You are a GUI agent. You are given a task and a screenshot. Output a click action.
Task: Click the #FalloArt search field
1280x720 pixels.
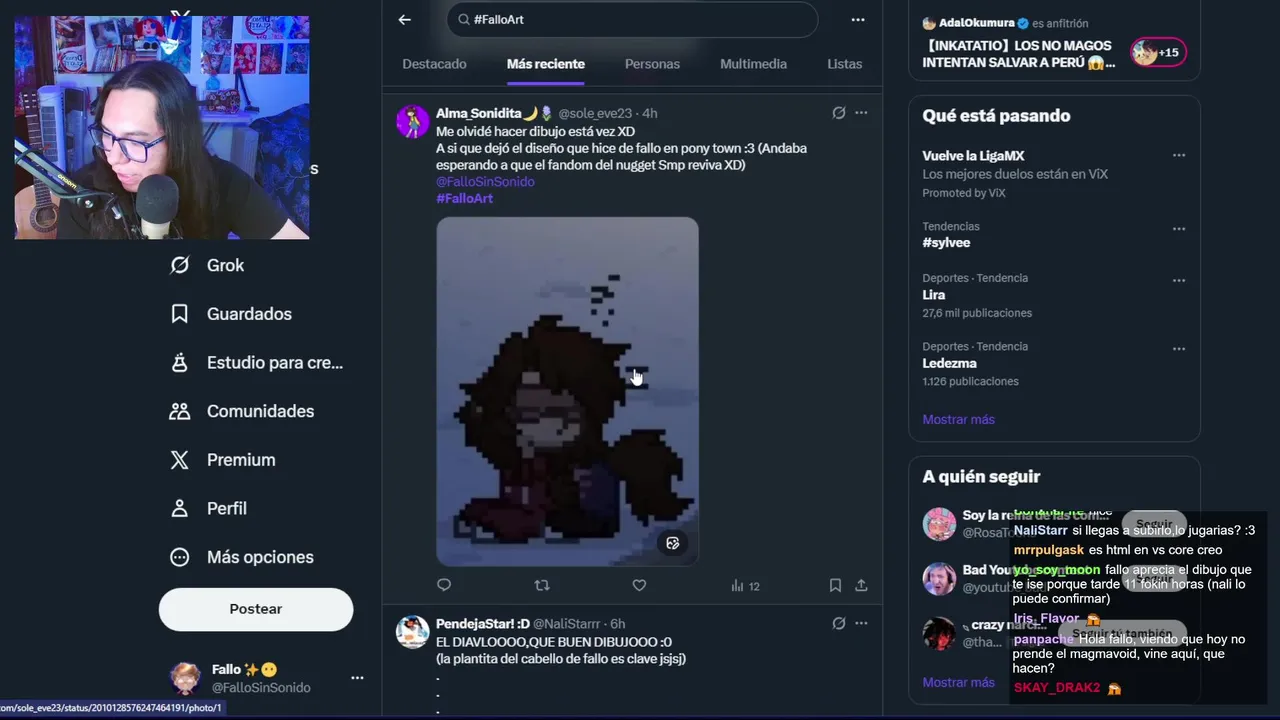pyautogui.click(x=632, y=19)
